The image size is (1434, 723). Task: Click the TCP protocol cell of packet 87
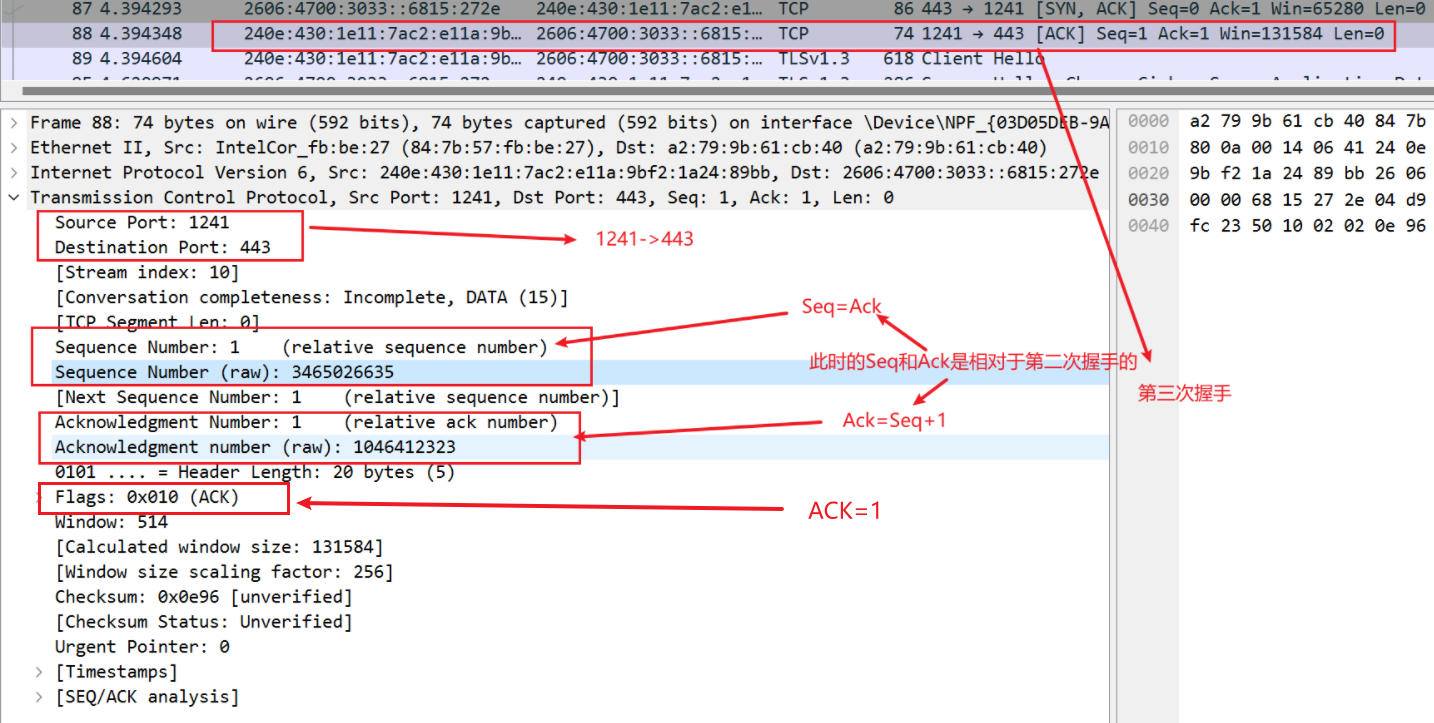[794, 9]
